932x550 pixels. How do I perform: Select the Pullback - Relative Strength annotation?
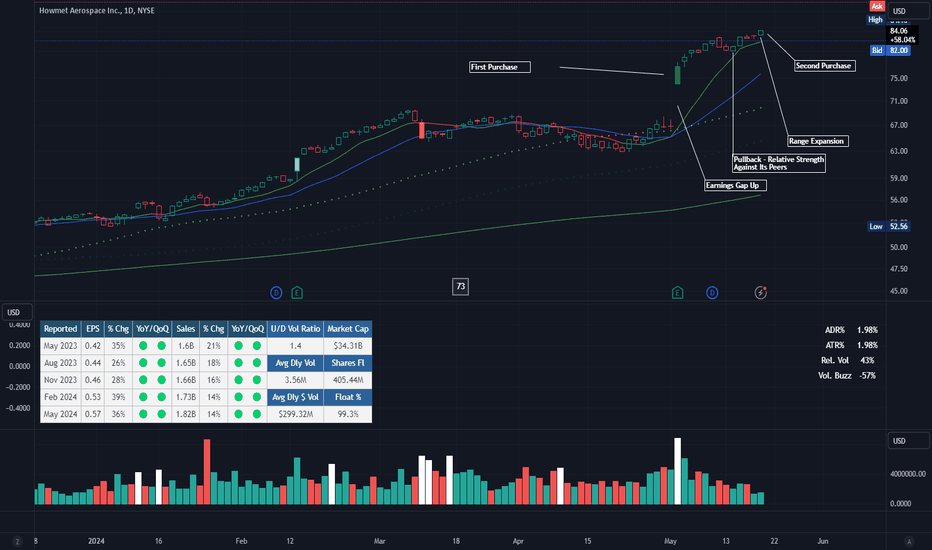[779, 163]
